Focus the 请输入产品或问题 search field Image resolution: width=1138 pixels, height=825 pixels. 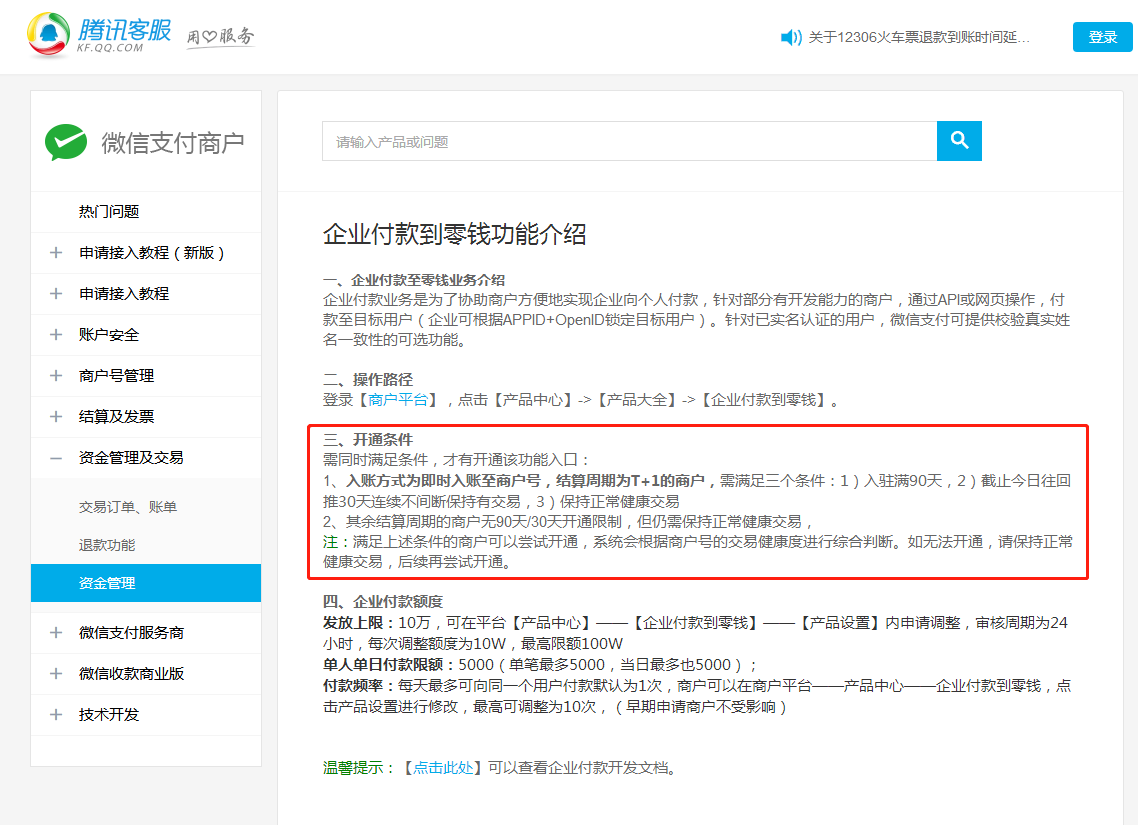click(x=628, y=142)
